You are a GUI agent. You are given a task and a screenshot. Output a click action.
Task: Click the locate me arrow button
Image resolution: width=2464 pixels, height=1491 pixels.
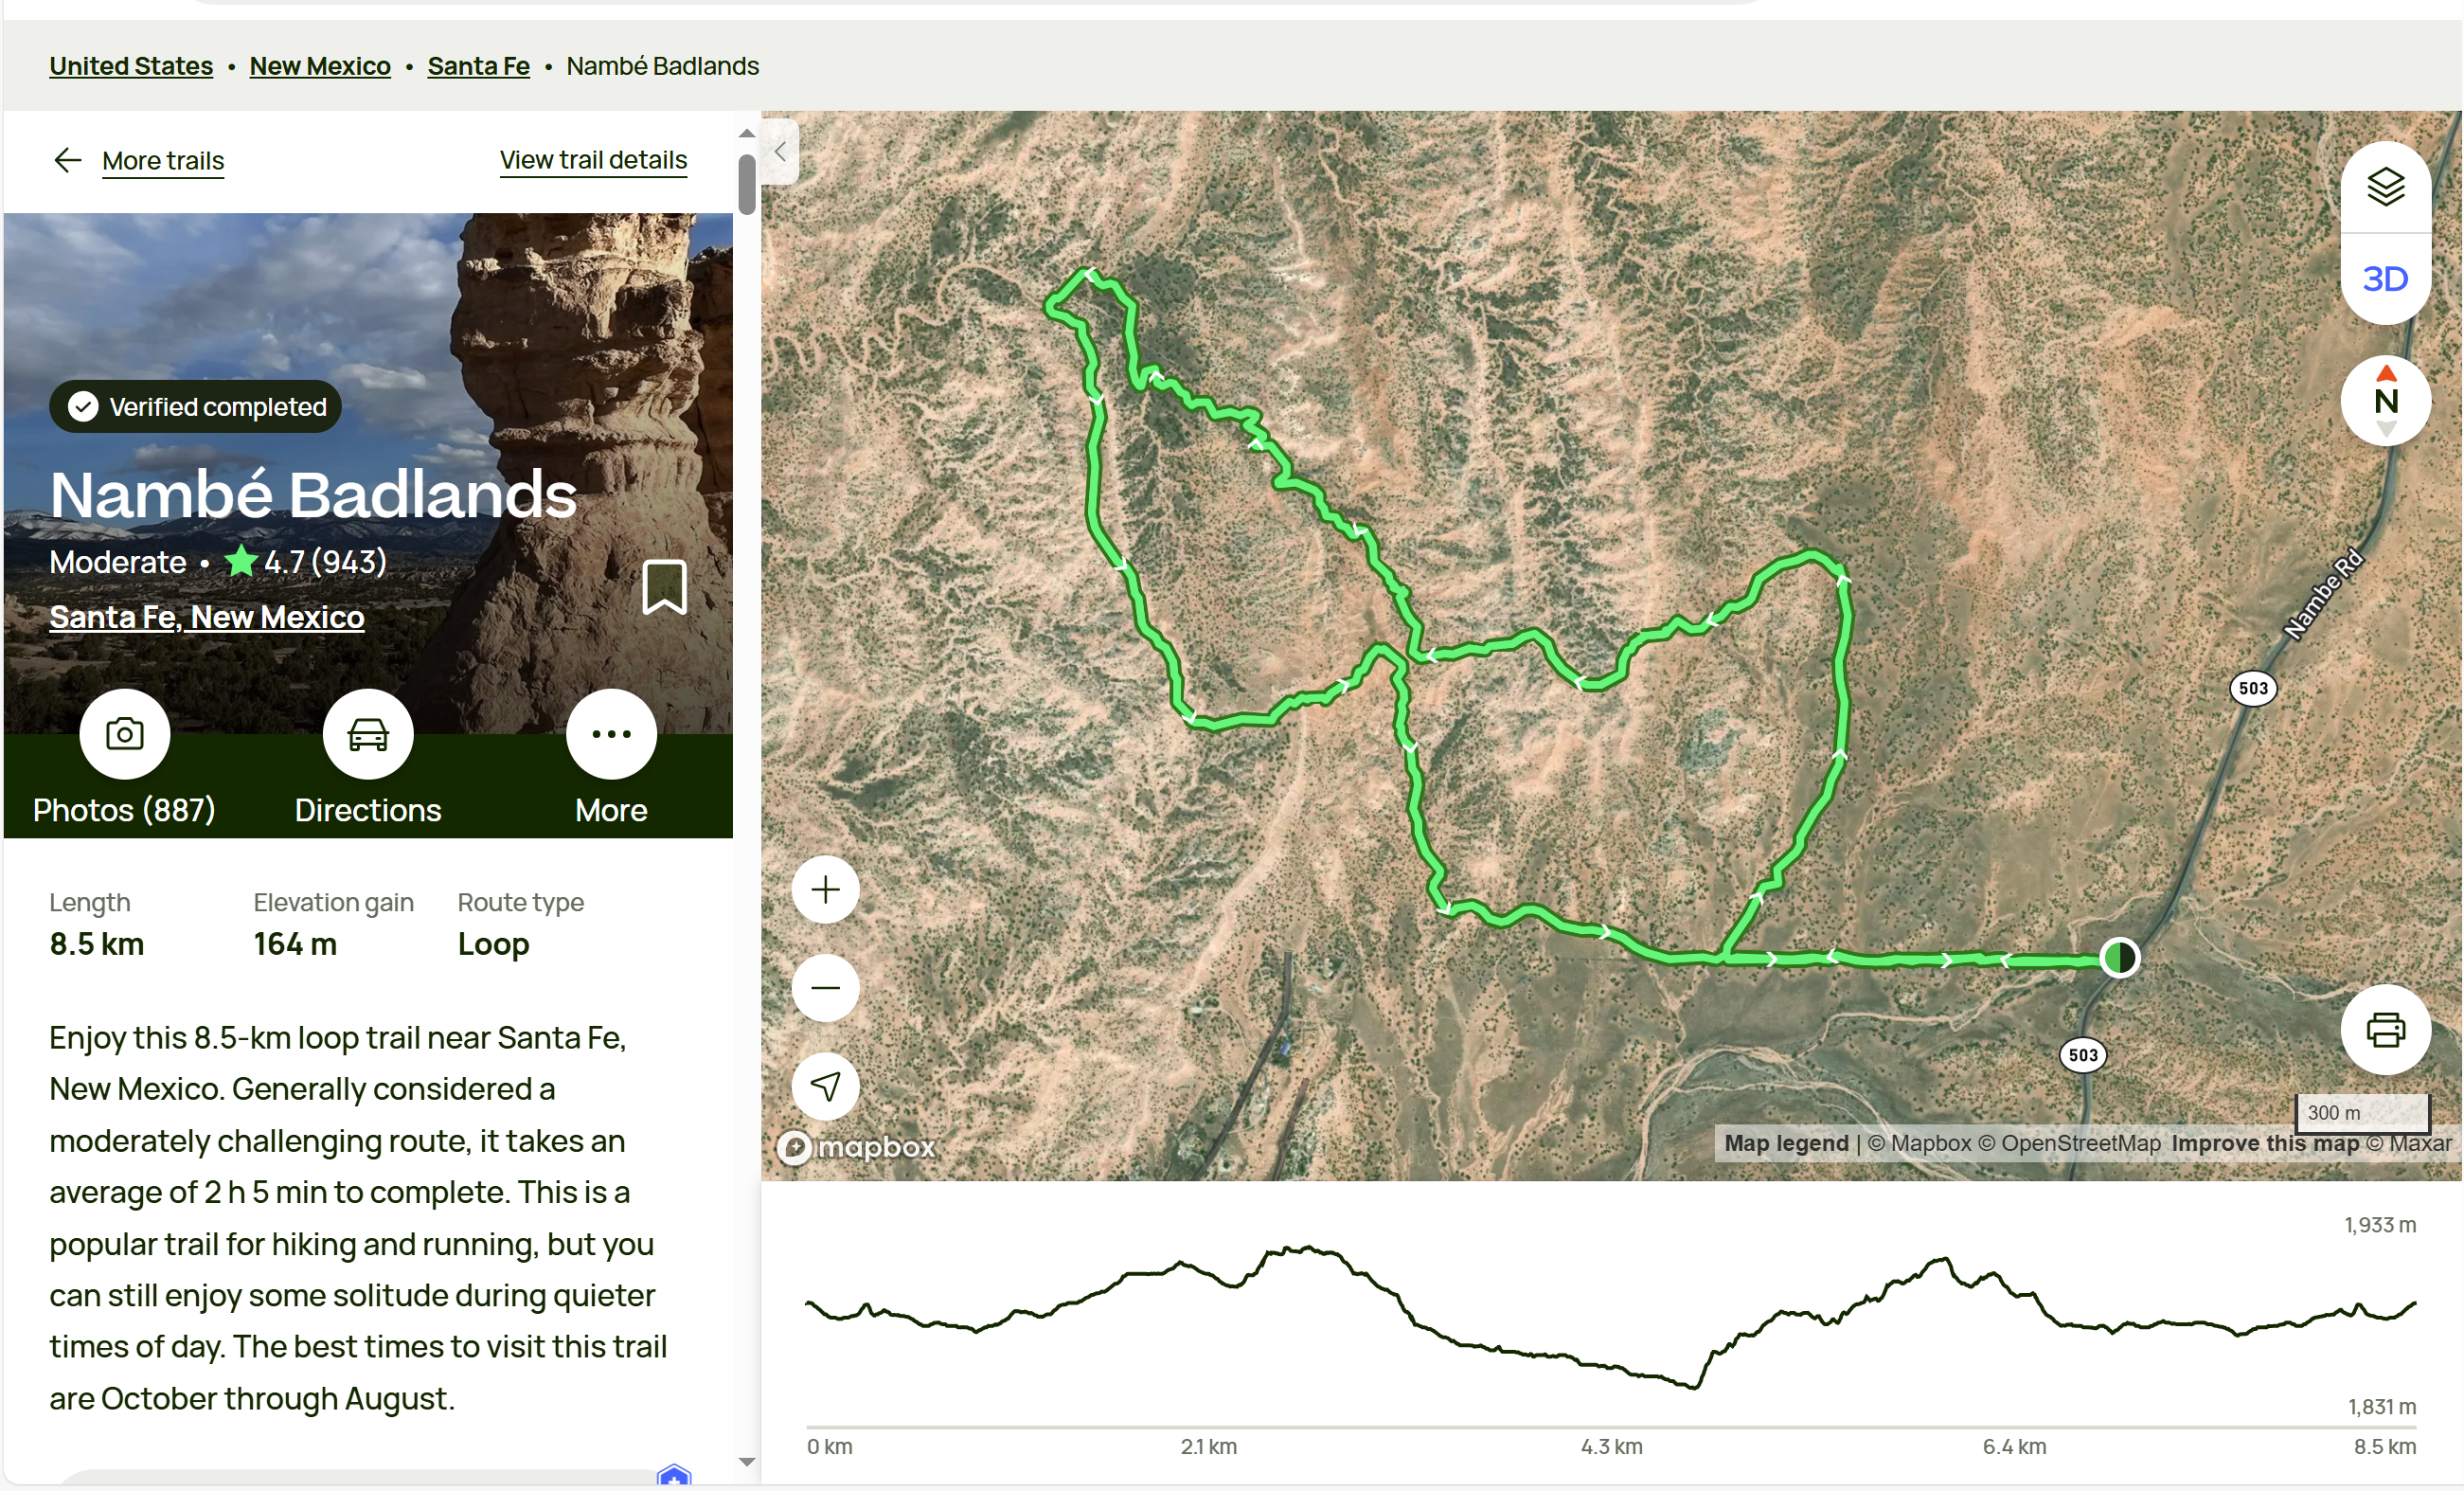(825, 1086)
